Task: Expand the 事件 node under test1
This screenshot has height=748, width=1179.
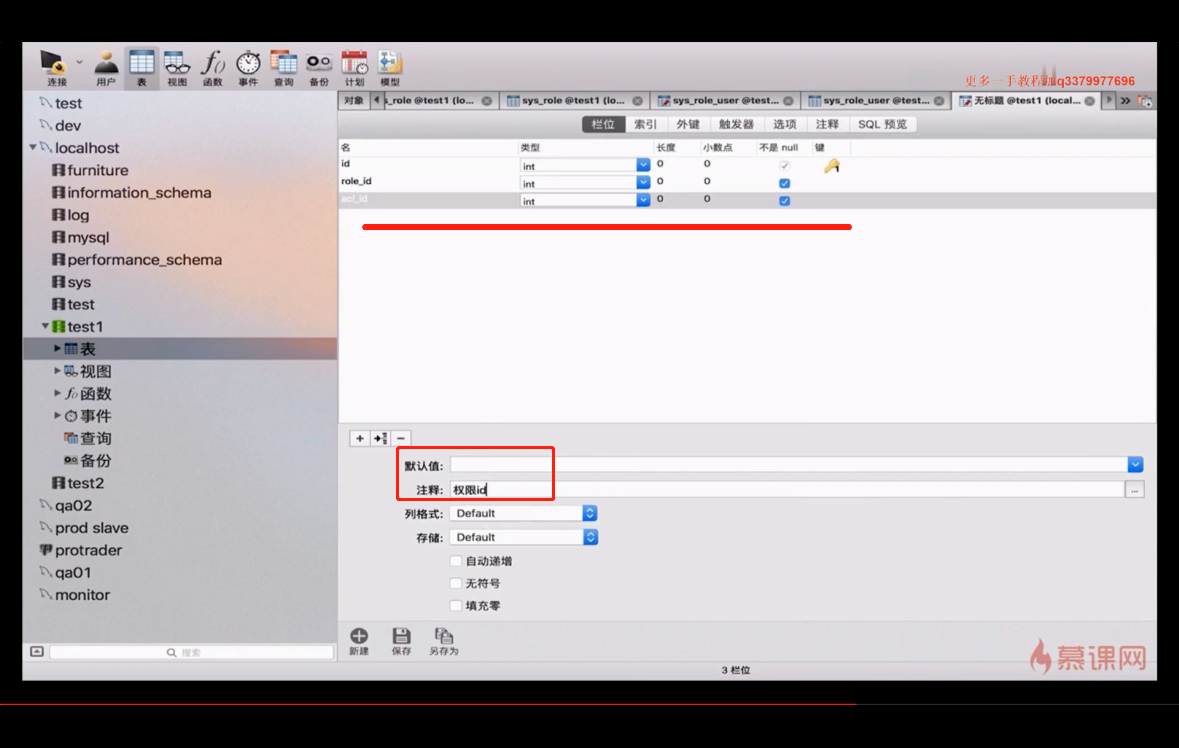Action: click(x=57, y=415)
